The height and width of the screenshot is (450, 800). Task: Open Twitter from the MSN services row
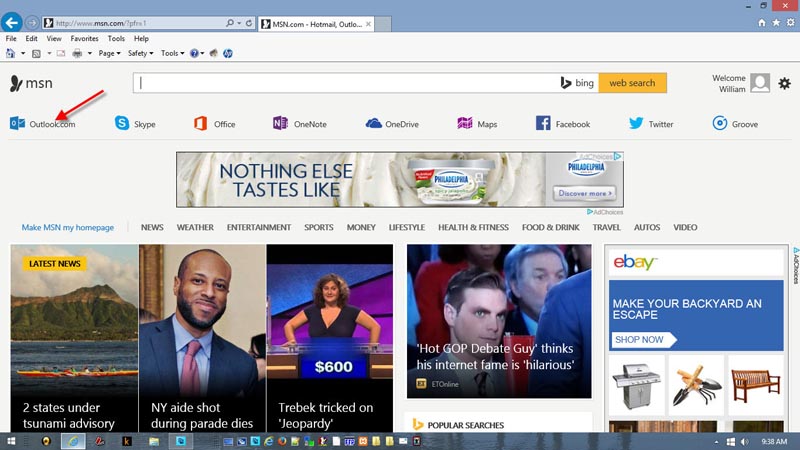(x=651, y=123)
